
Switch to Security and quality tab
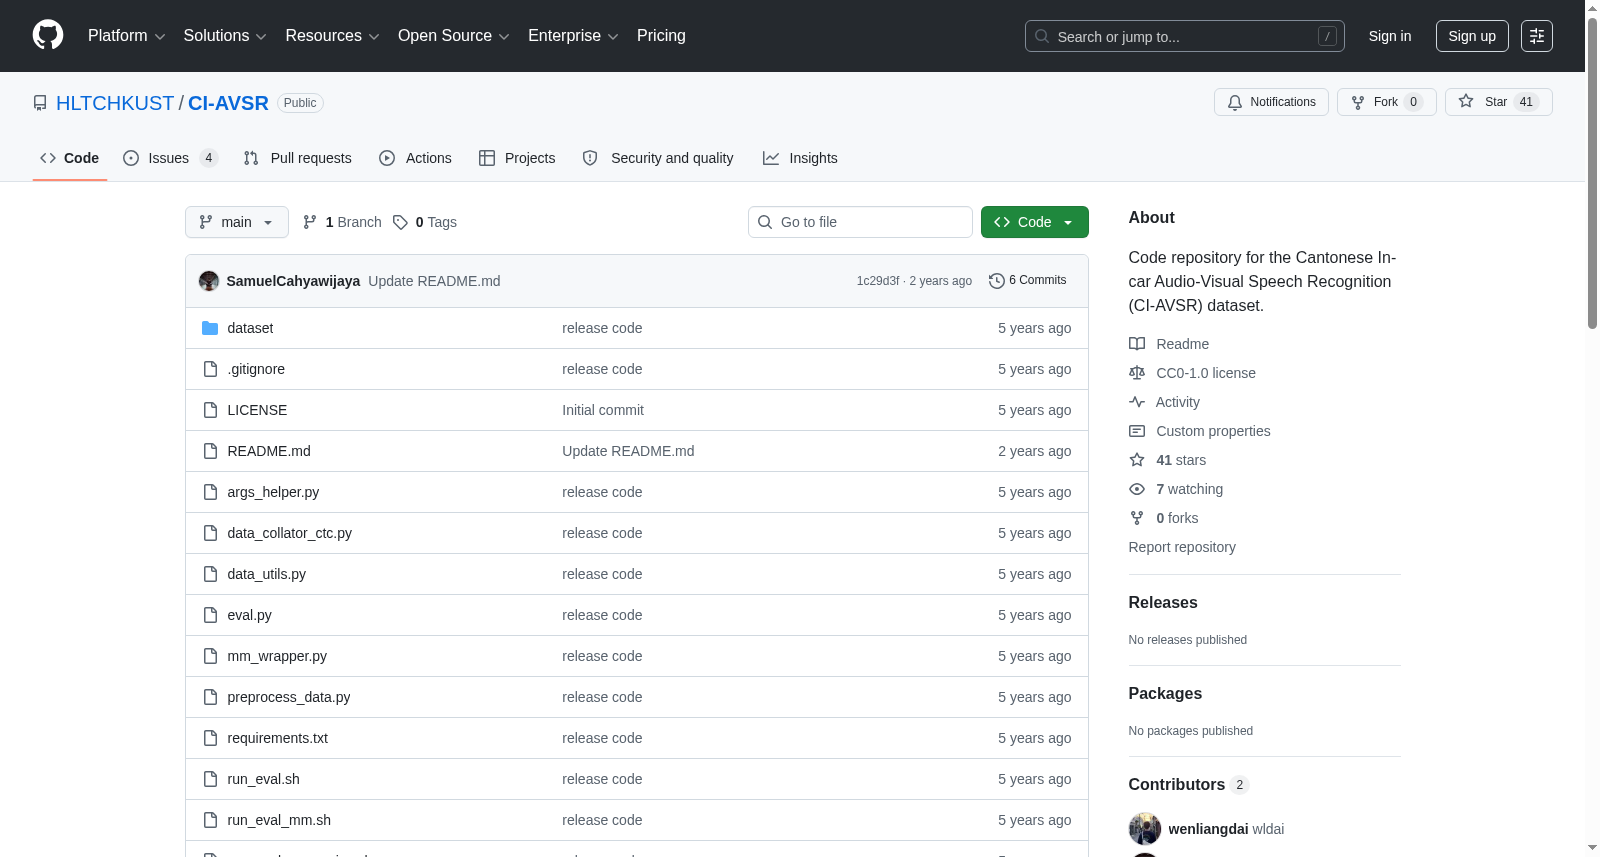pyautogui.click(x=658, y=158)
